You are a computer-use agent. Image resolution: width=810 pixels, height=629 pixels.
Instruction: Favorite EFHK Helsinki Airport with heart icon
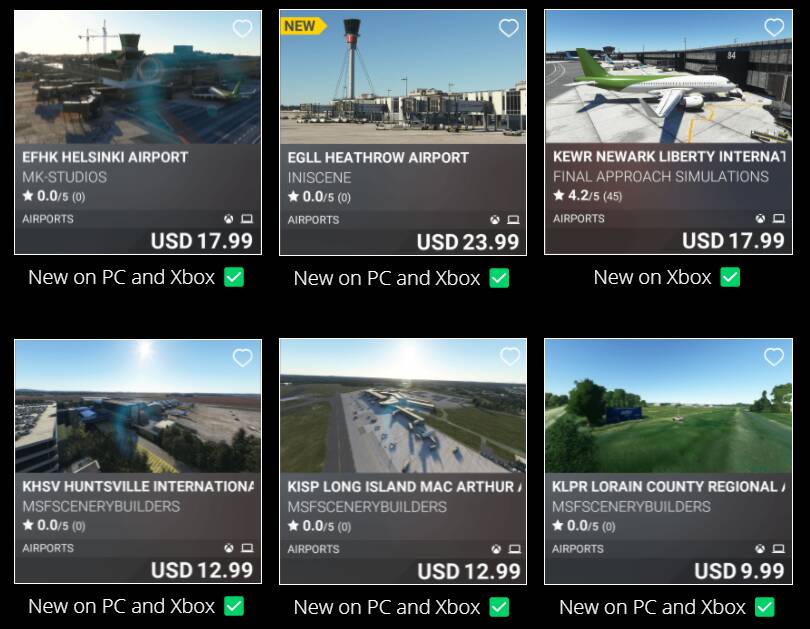point(242,28)
